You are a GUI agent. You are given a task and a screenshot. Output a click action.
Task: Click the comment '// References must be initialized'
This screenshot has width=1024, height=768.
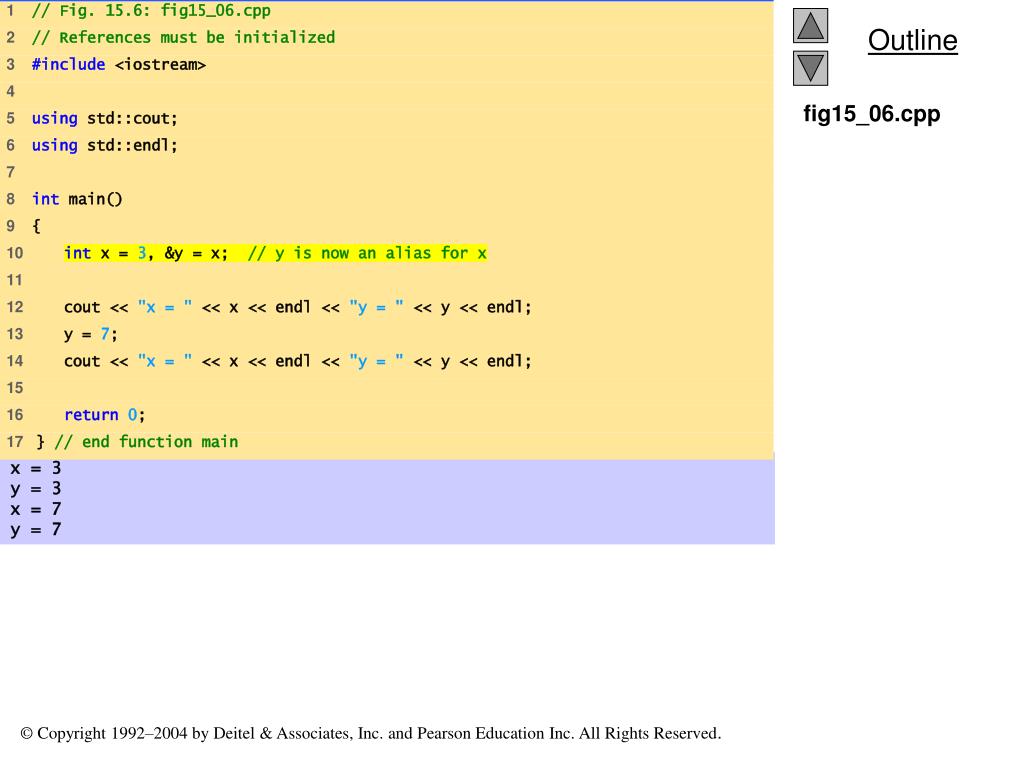click(184, 37)
